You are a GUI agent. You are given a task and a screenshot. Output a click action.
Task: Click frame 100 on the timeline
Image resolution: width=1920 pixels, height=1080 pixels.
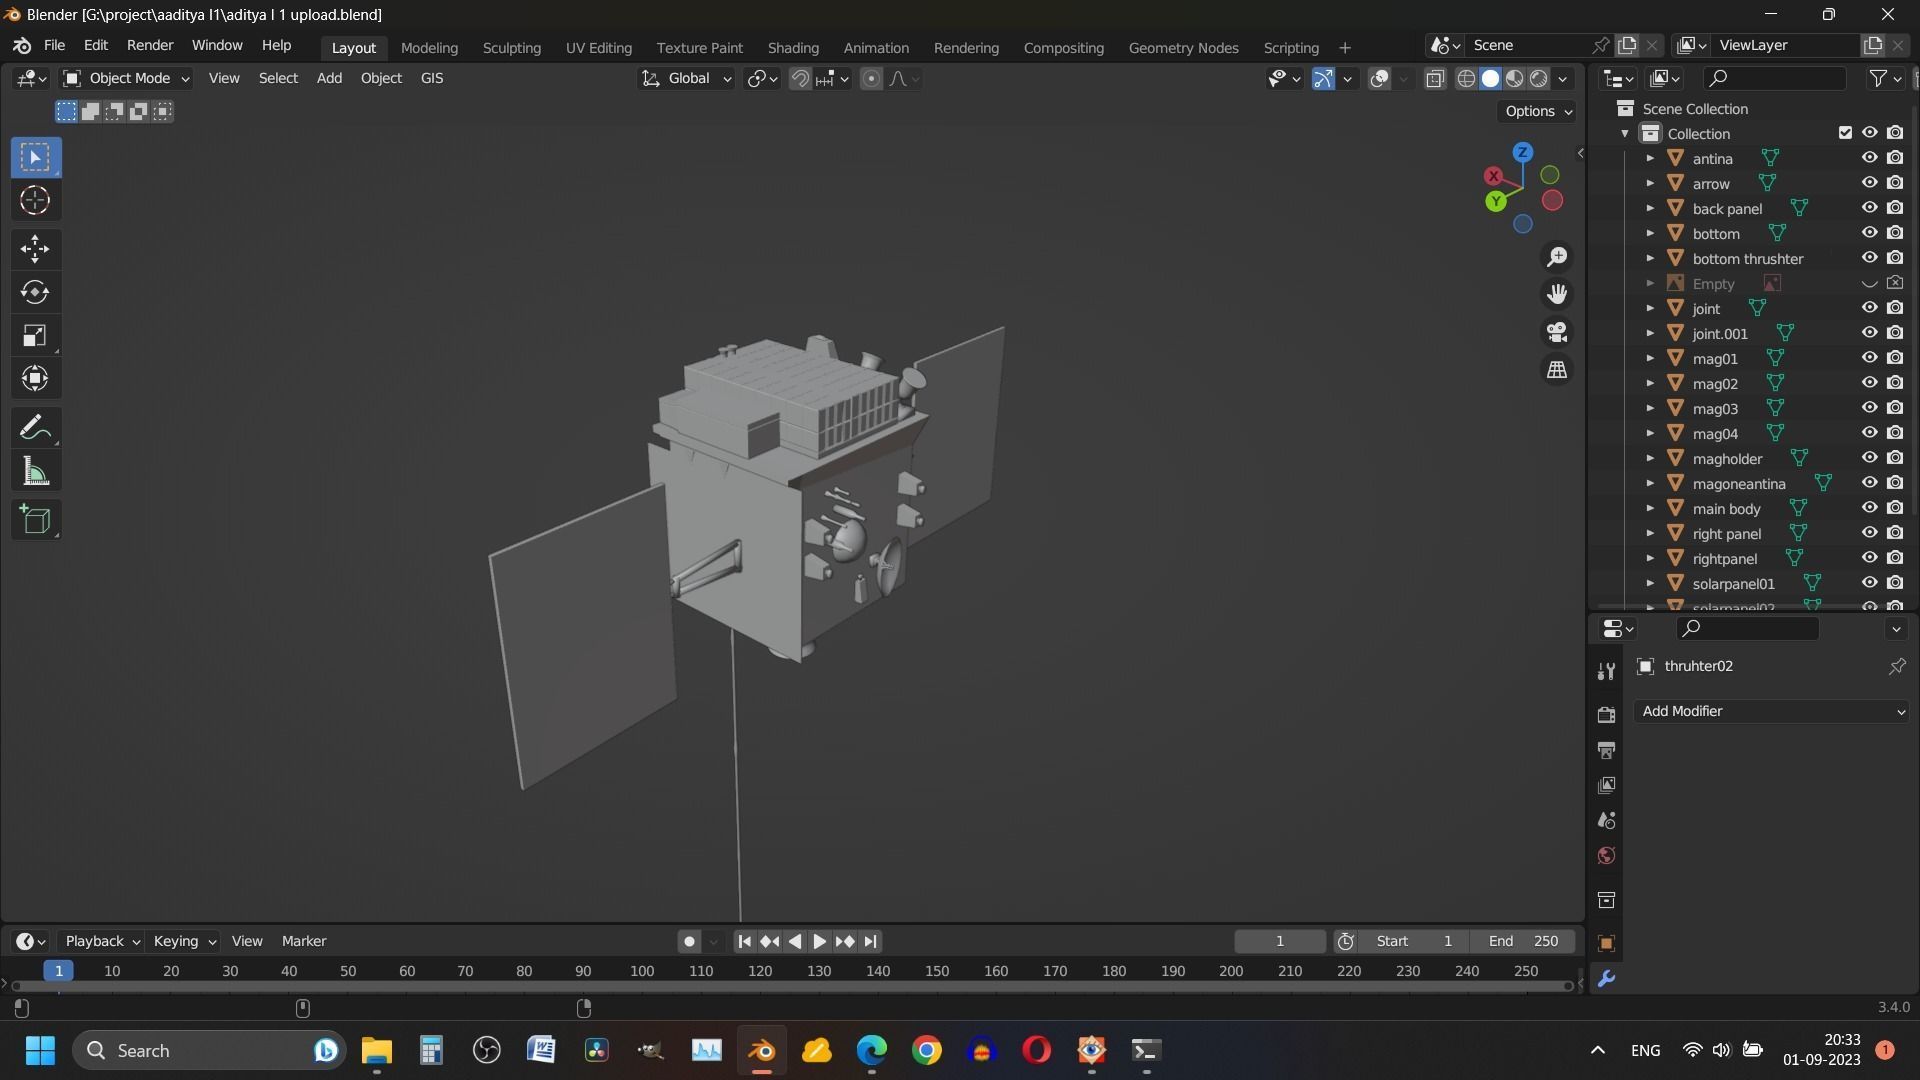tap(642, 971)
